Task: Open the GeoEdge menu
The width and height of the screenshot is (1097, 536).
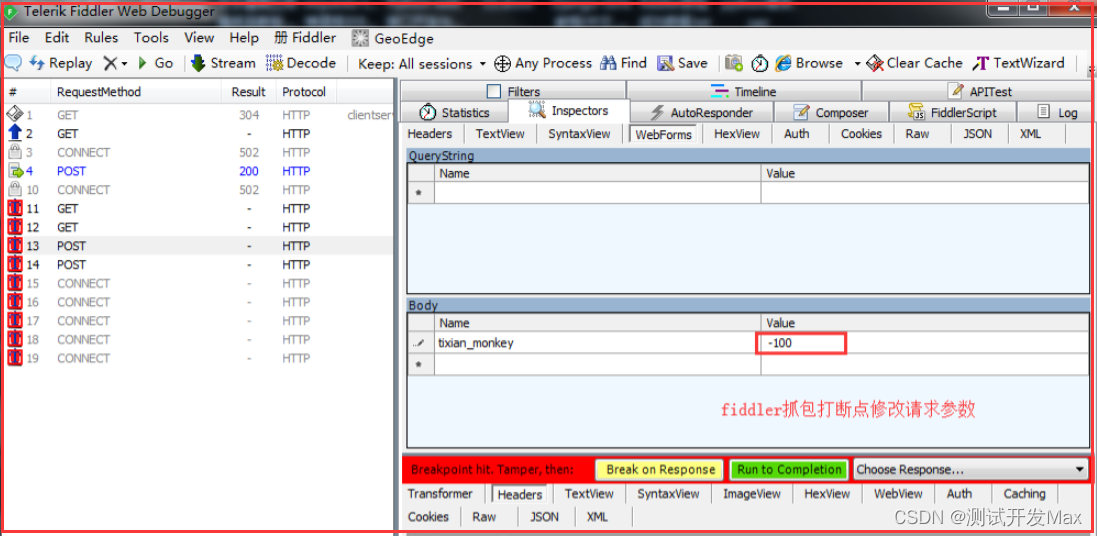Action: pos(392,38)
